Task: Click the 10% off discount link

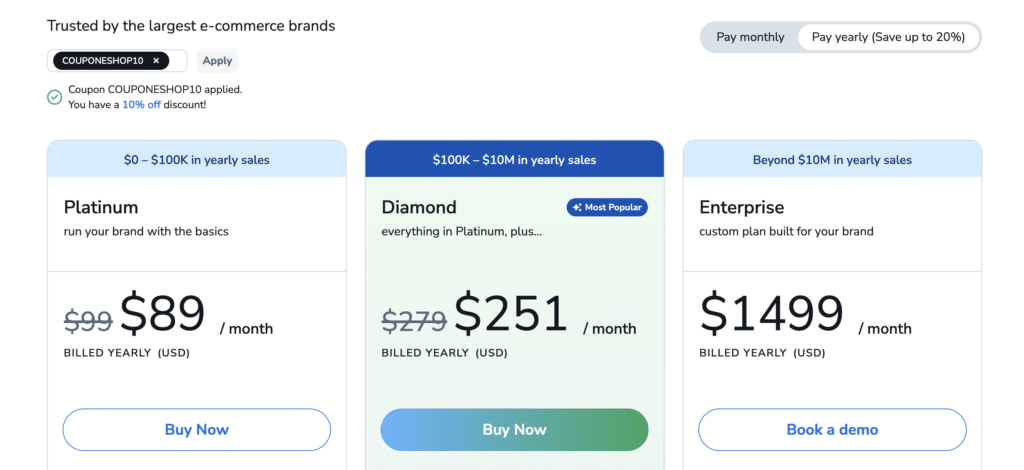Action: (141, 104)
